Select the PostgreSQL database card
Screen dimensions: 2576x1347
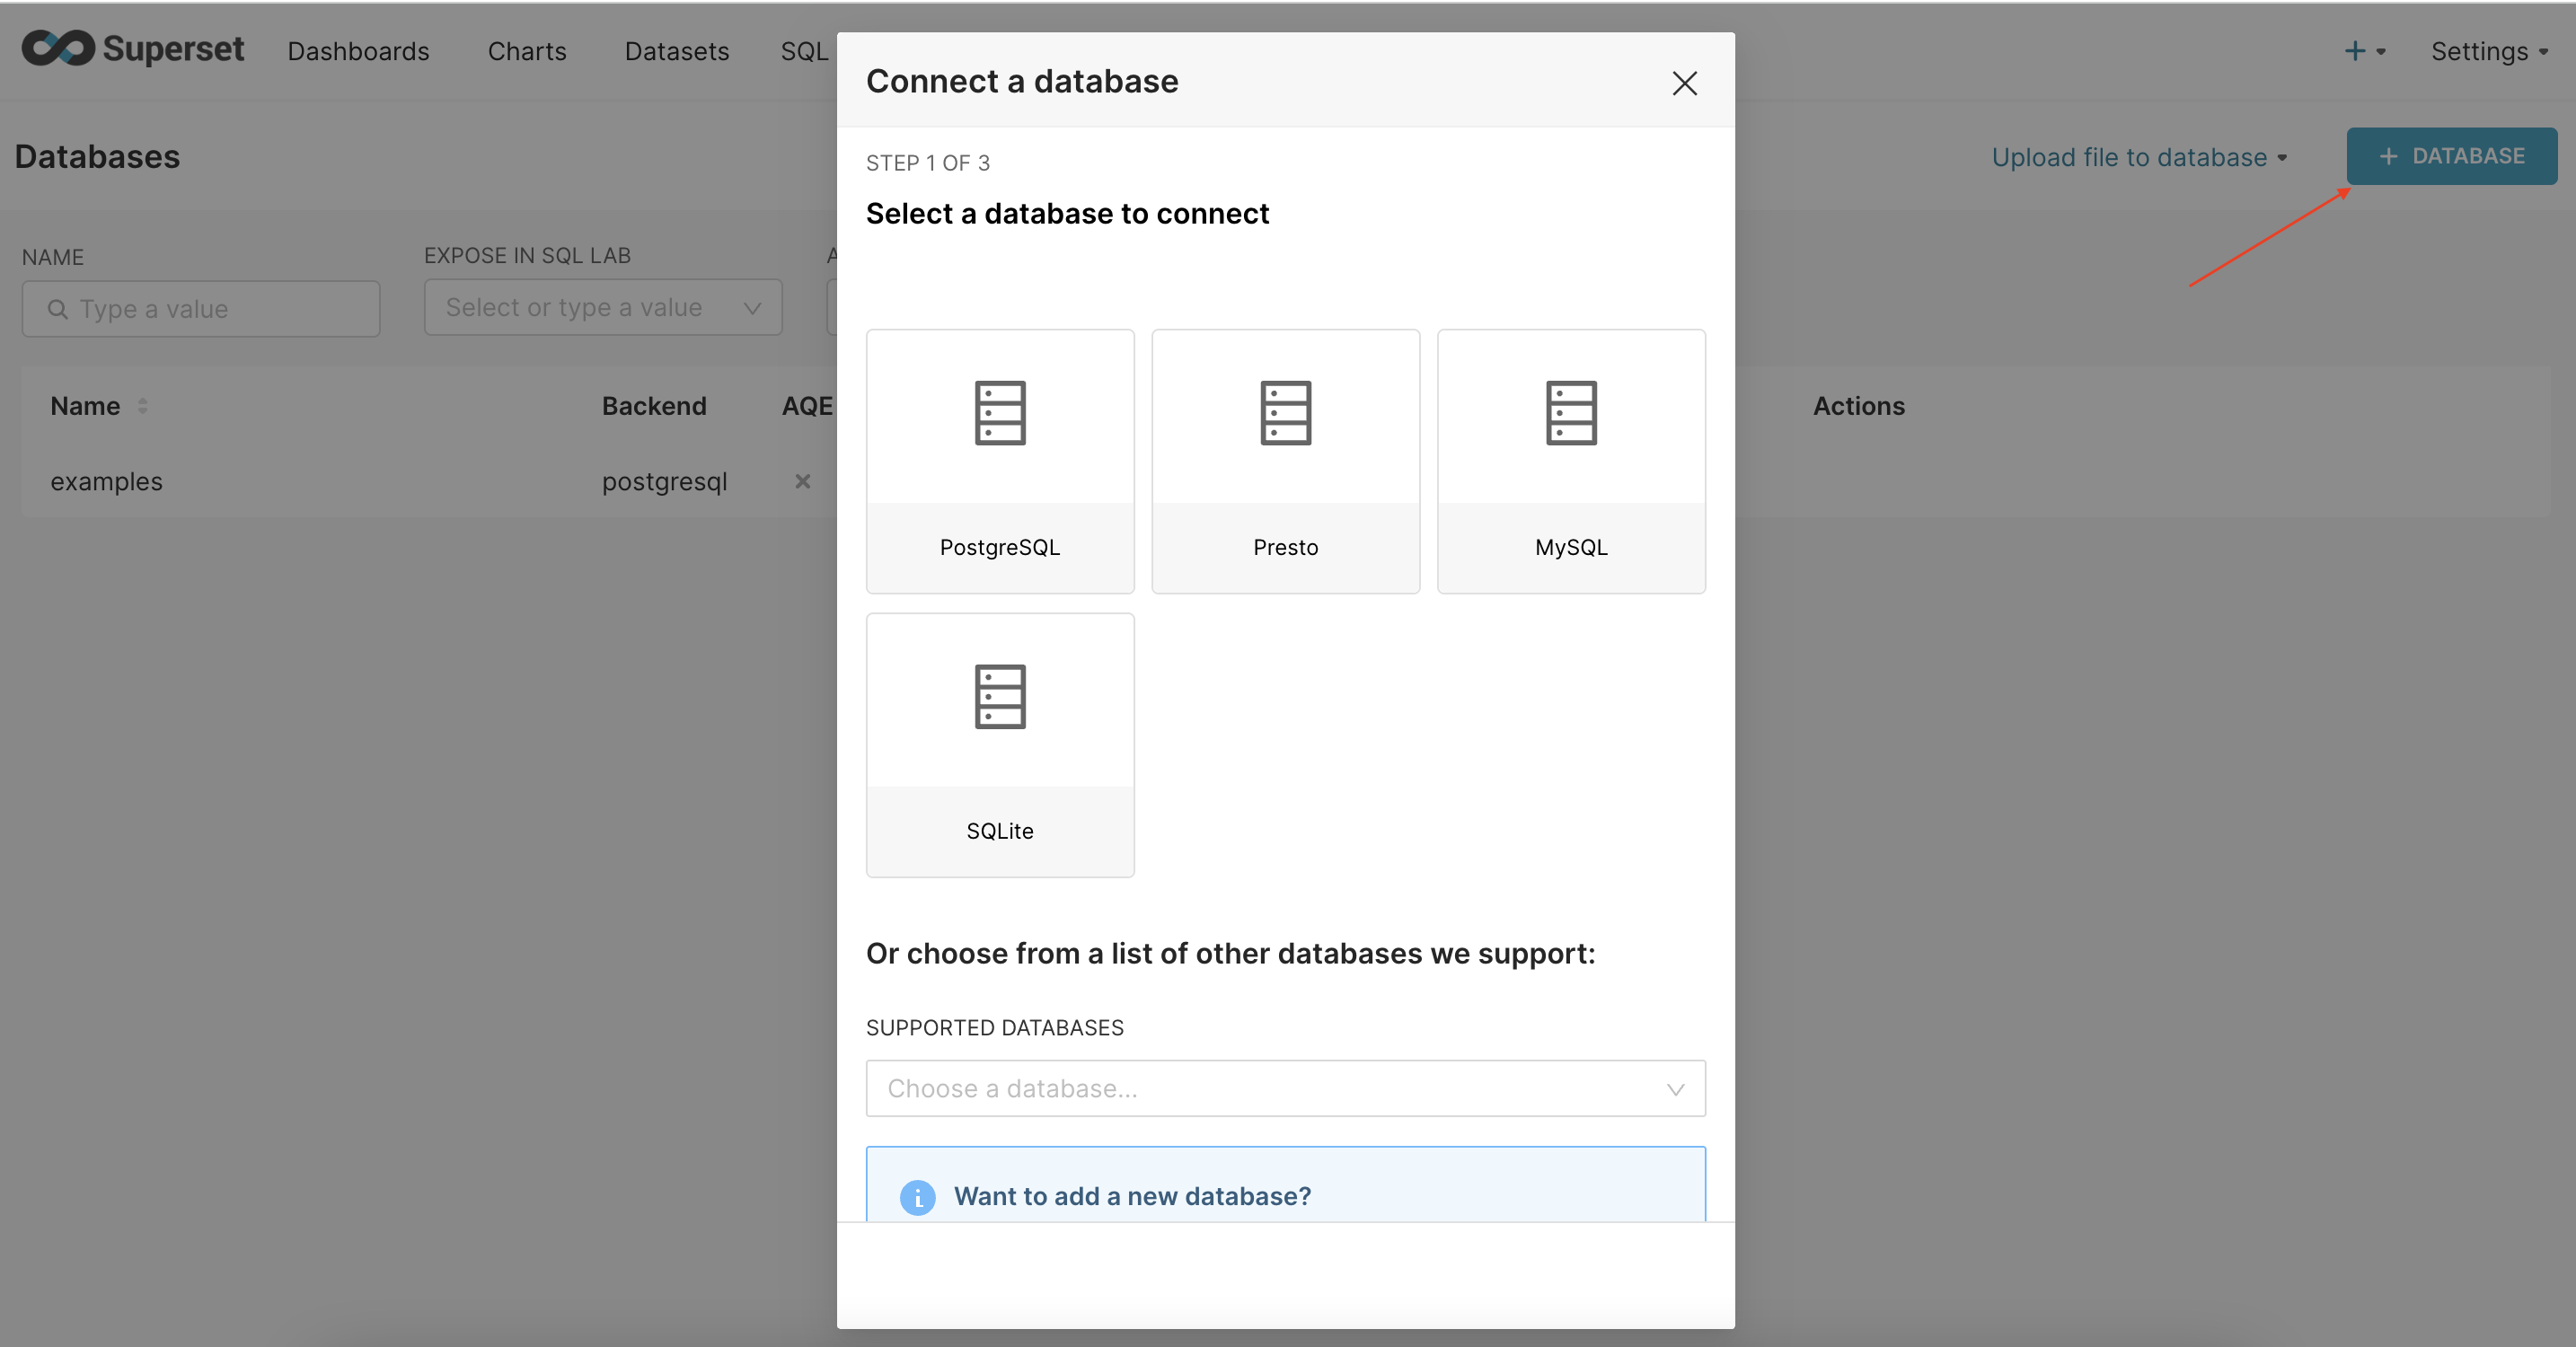pyautogui.click(x=999, y=462)
